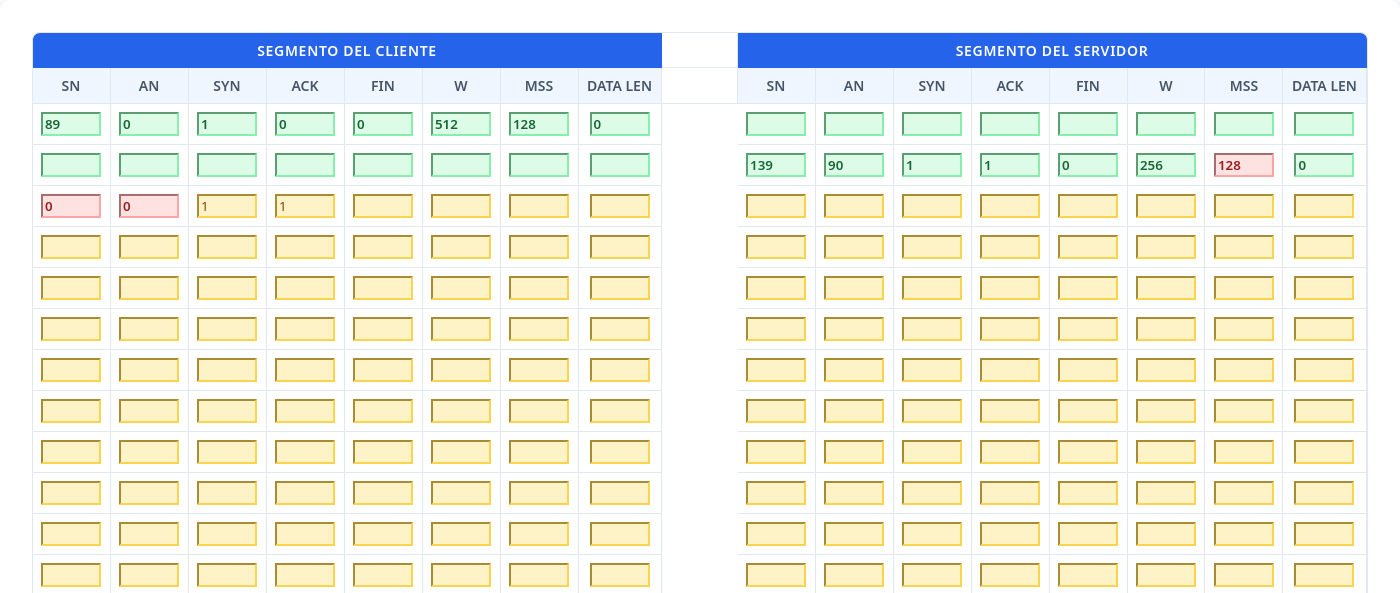Focus the red client SN field containing 0
This screenshot has width=1400, height=593.
click(x=71, y=206)
